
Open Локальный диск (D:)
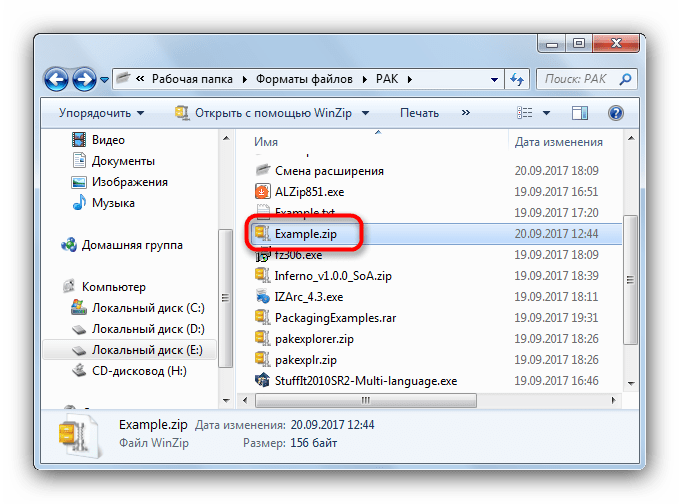148,329
